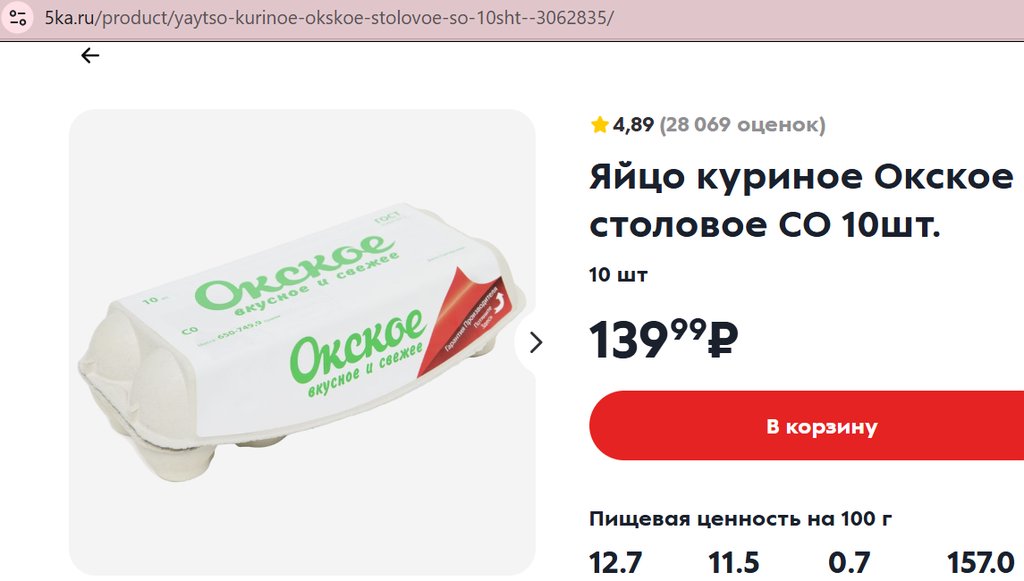1024x581 pixels.
Task: Select the 157.0 nutrition value
Action: (x=980, y=563)
